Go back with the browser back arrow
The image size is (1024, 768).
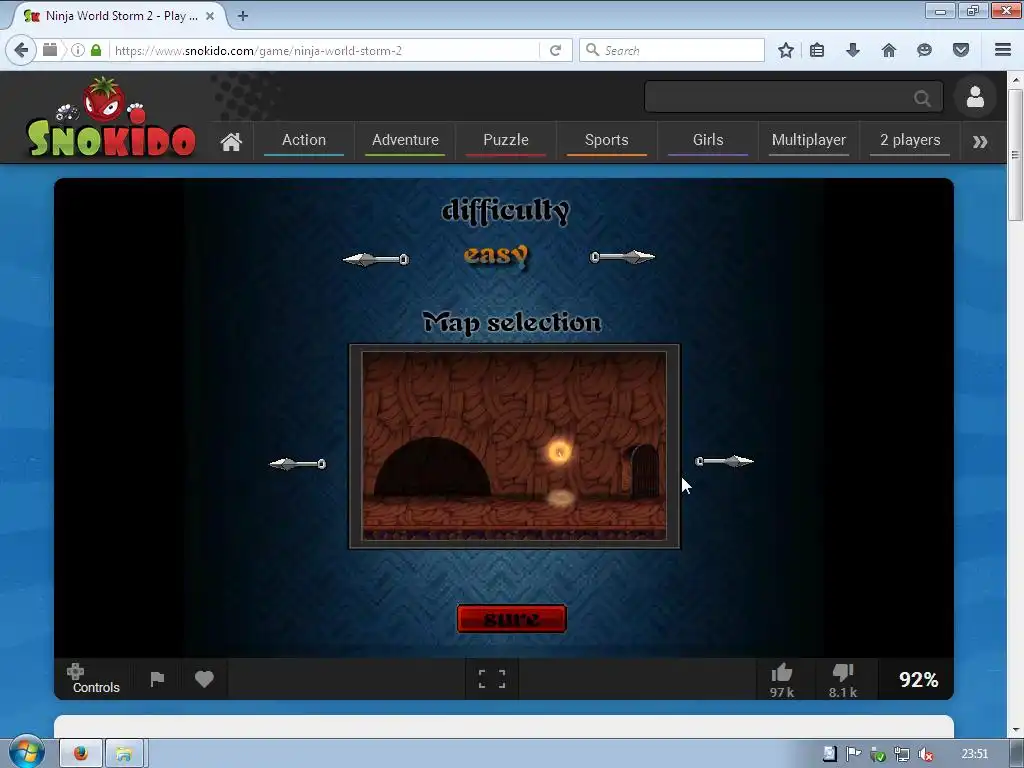click(x=22, y=50)
